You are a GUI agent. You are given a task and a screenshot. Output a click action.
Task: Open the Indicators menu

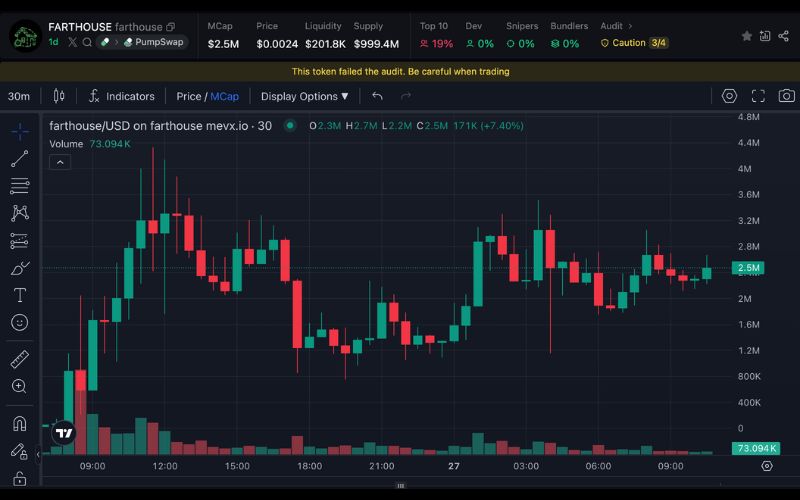[x=121, y=96]
